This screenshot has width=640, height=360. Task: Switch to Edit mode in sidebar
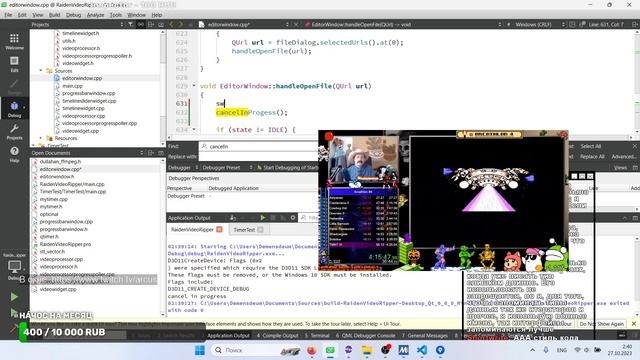tap(14, 64)
